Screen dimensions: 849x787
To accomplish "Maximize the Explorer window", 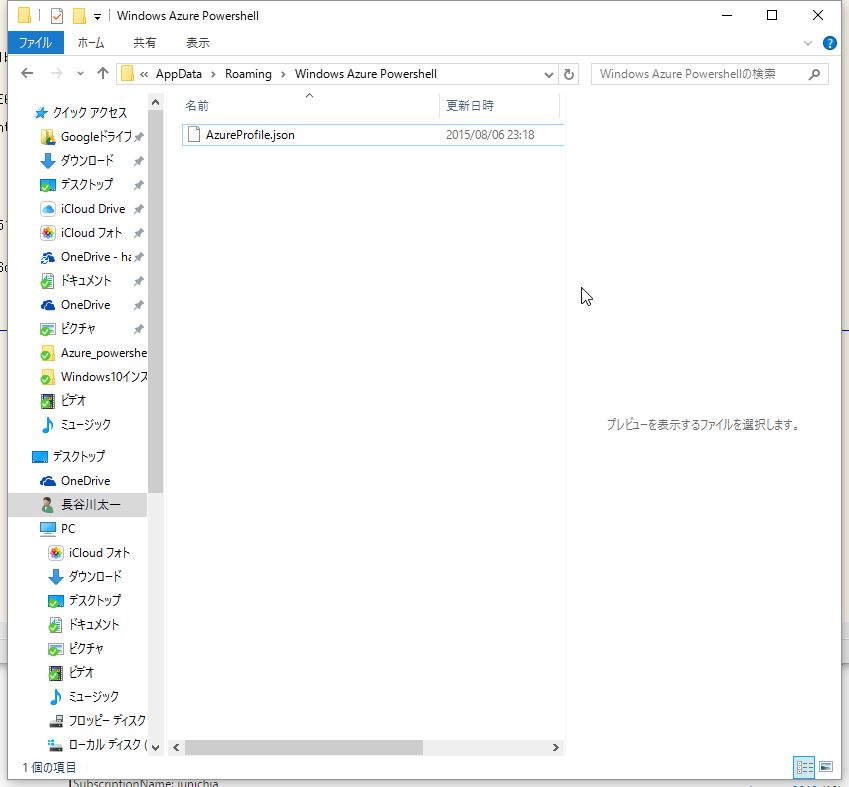I will point(772,15).
